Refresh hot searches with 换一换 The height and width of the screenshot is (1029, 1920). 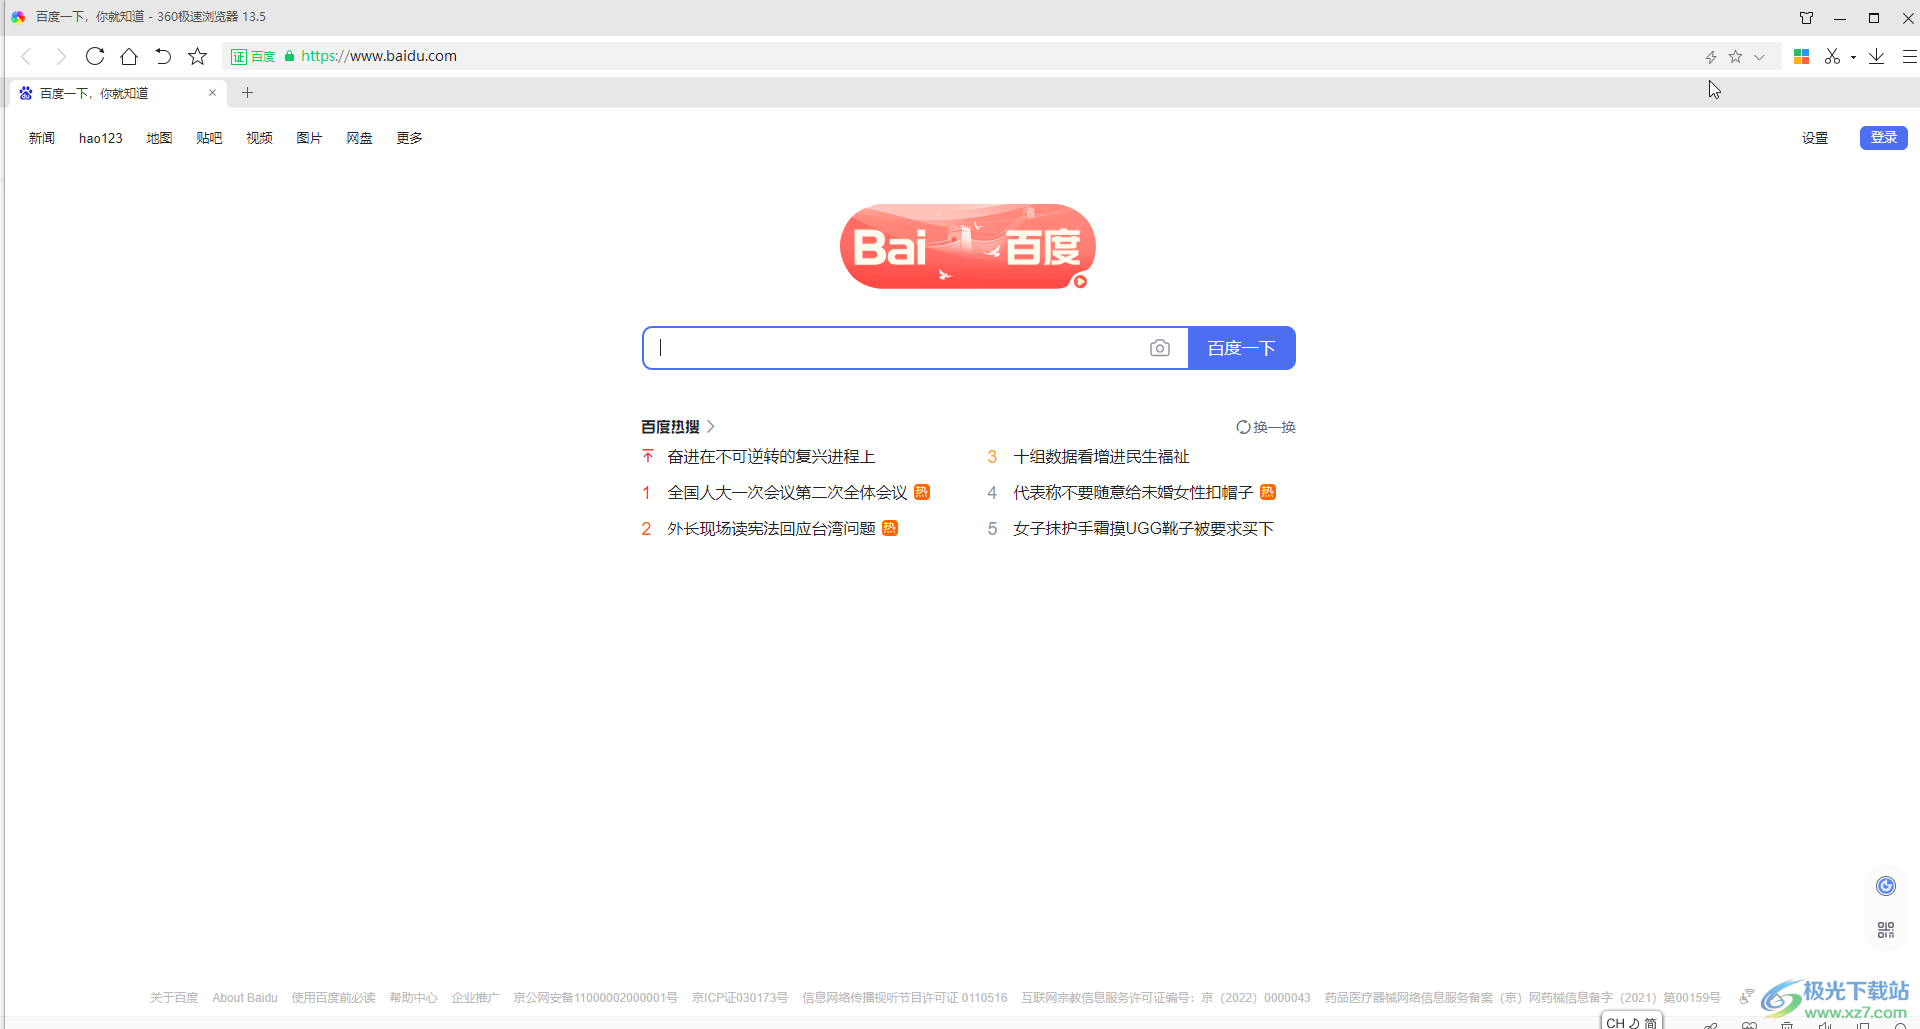[x=1266, y=427]
